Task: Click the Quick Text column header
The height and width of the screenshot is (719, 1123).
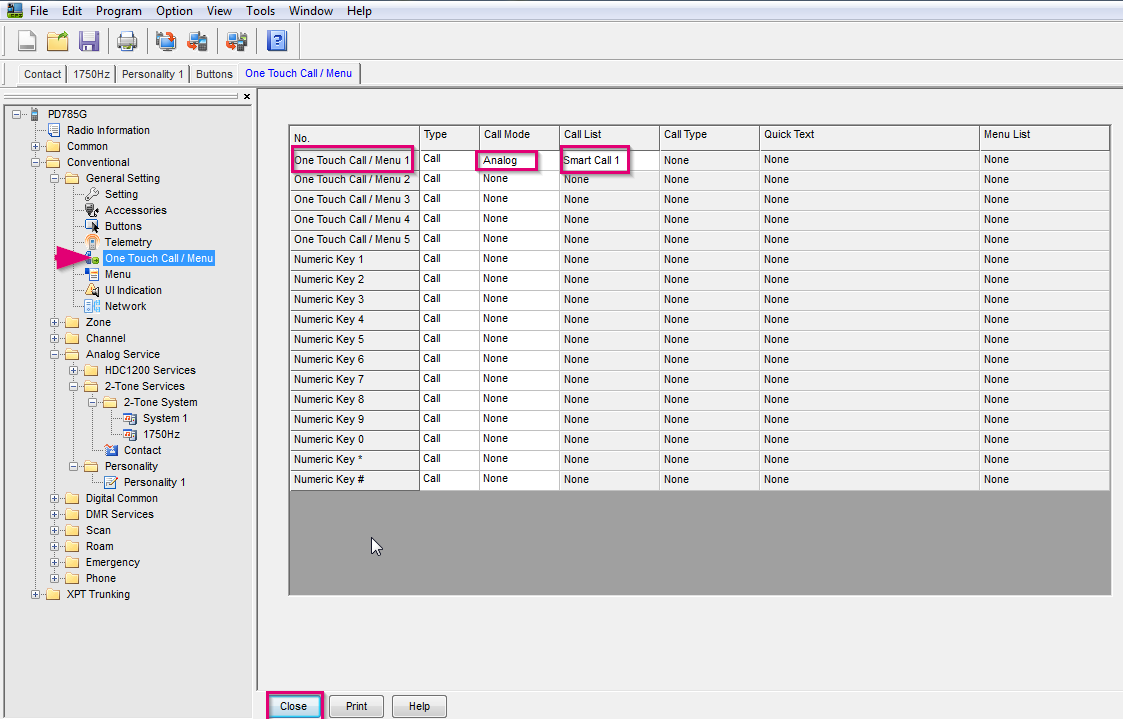Action: coord(869,137)
